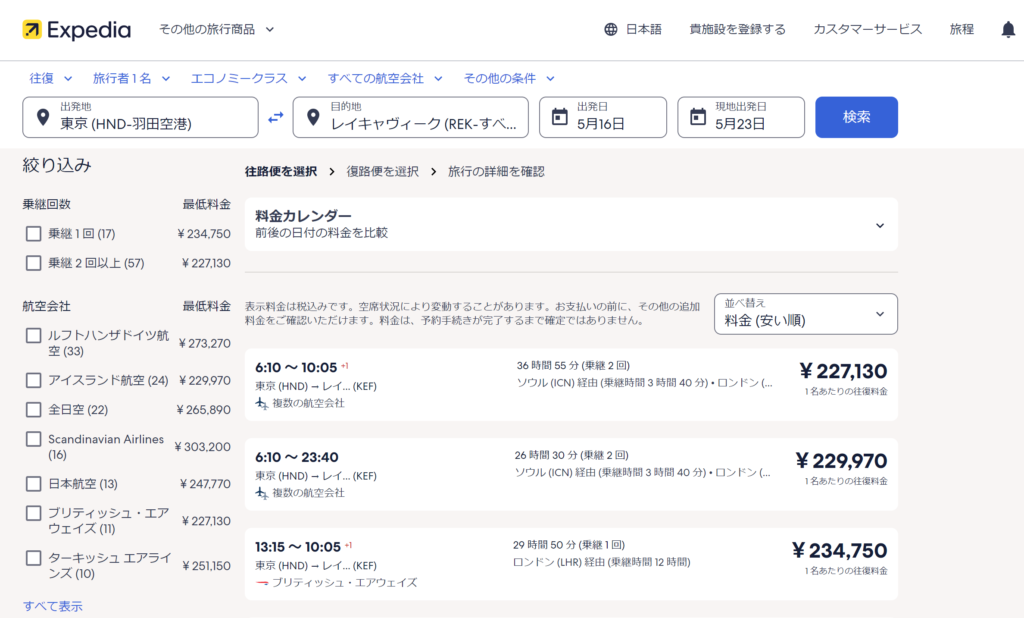Click the 出発日 date field
Screen dimensions: 1024x618
[x=603, y=117]
